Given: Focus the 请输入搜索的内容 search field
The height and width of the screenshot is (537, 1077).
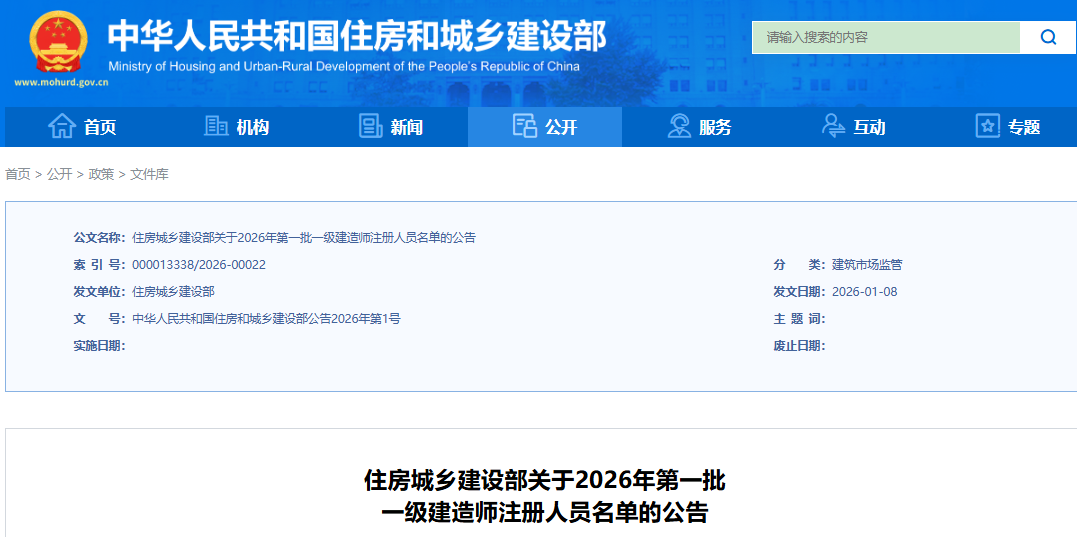Looking at the screenshot, I should tap(886, 37).
